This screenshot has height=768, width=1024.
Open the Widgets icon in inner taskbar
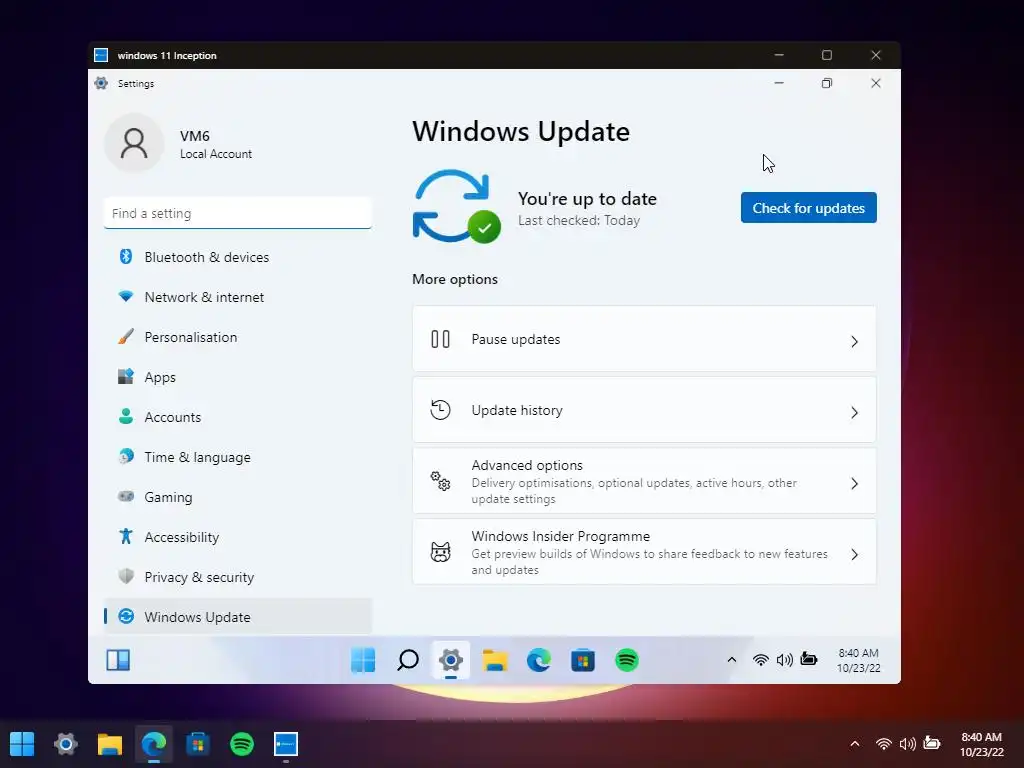pos(118,660)
